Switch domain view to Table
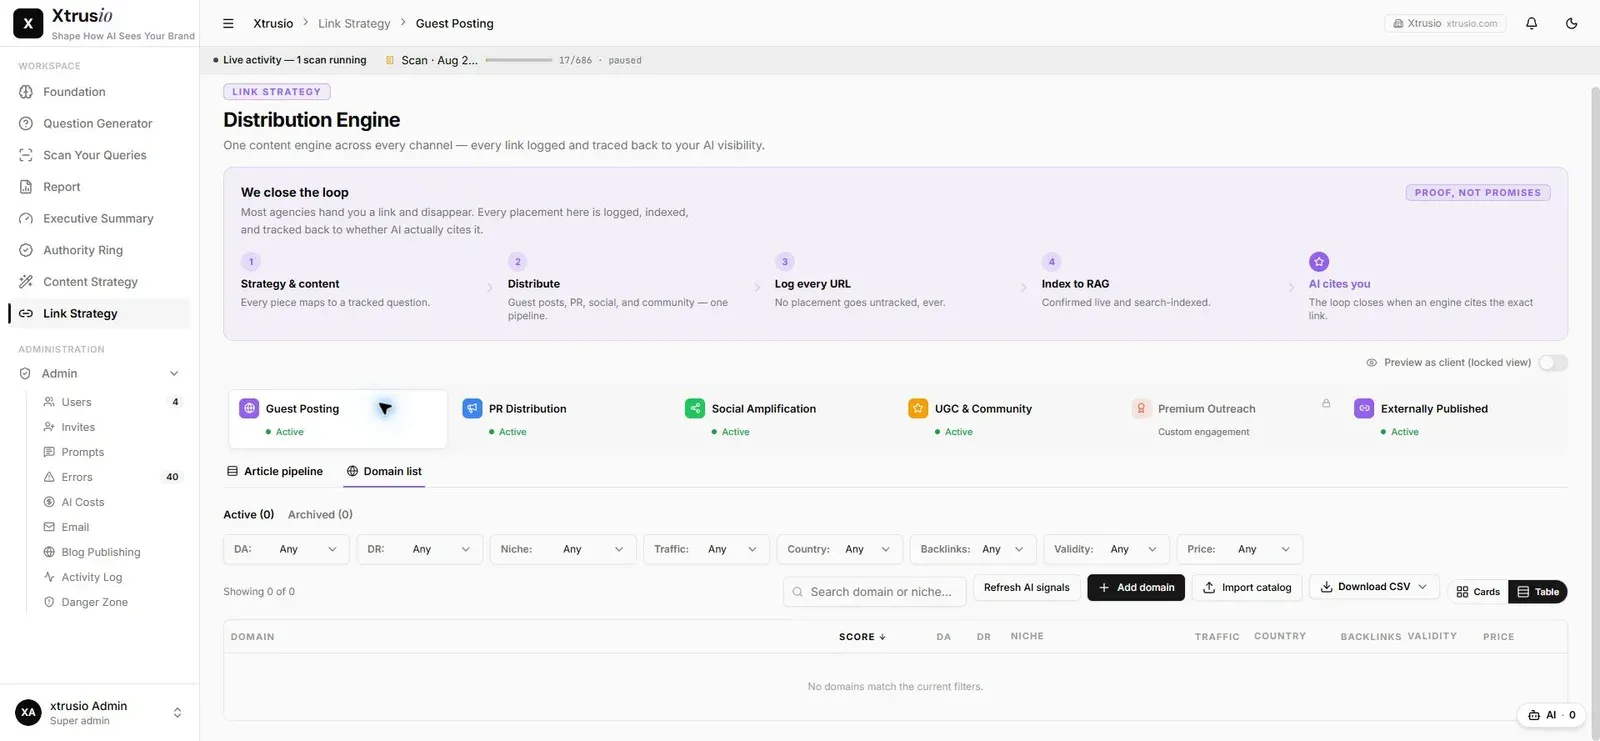This screenshot has height=741, width=1600. tap(1538, 592)
